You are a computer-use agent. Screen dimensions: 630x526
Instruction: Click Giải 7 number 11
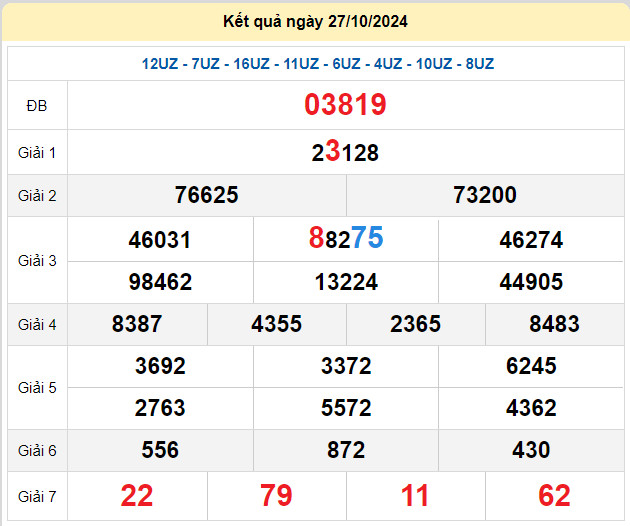[415, 496]
